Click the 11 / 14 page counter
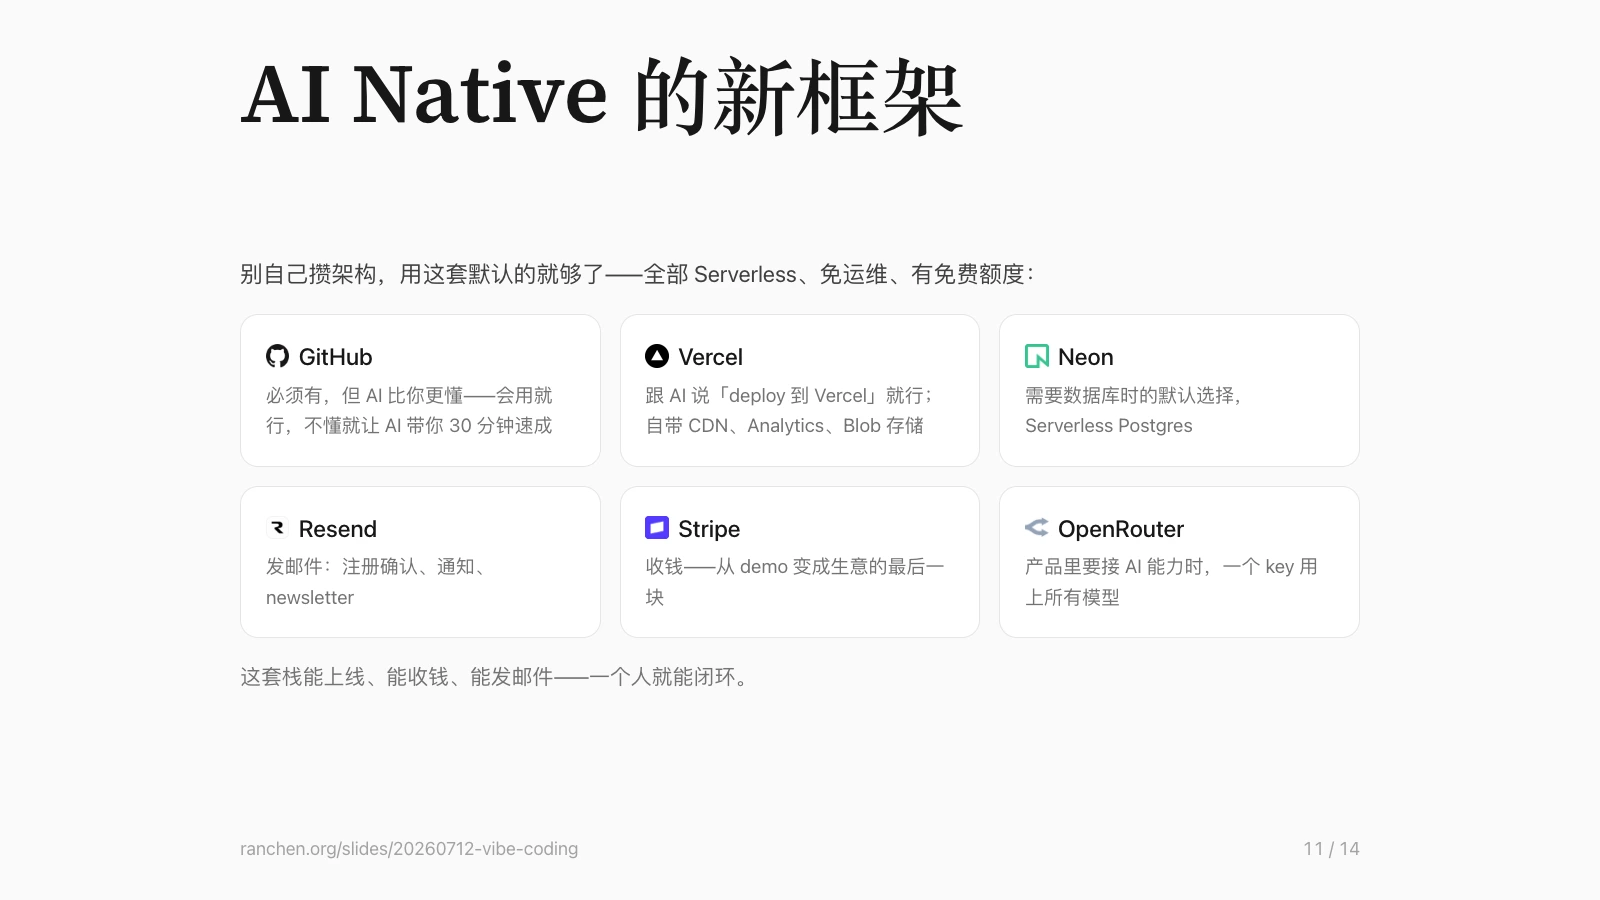 [x=1331, y=849]
